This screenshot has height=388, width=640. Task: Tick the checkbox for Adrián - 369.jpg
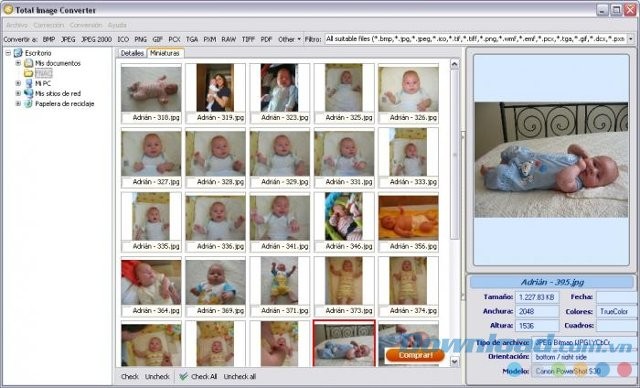(x=191, y=311)
